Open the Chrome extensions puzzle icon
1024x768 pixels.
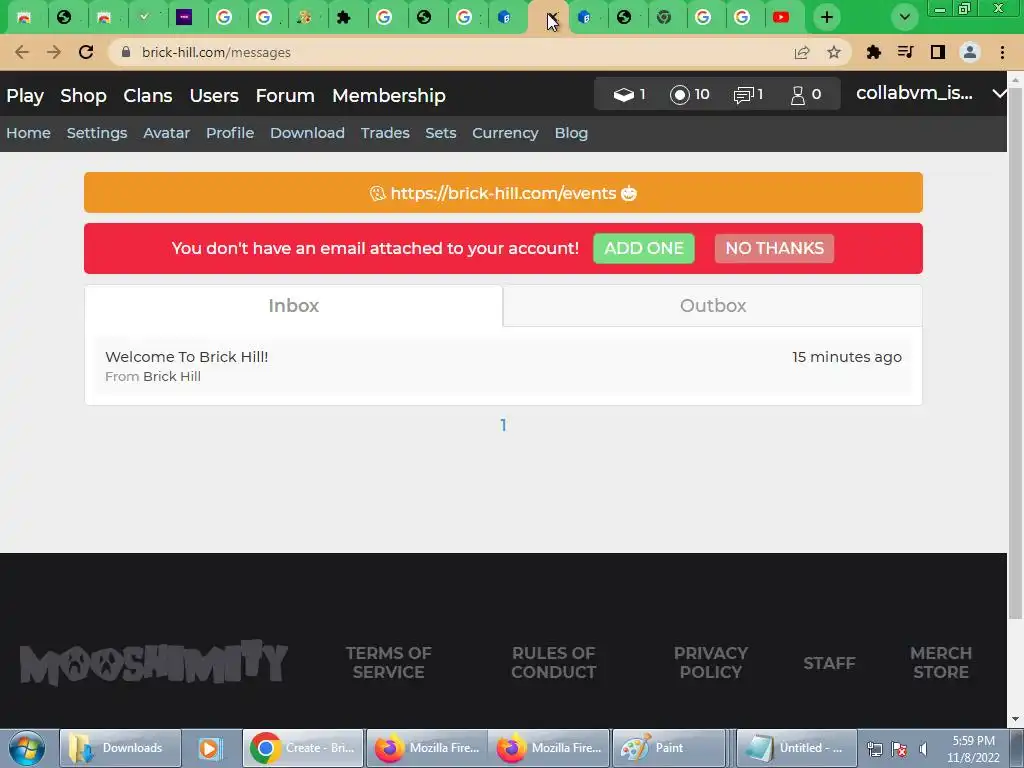(x=873, y=52)
